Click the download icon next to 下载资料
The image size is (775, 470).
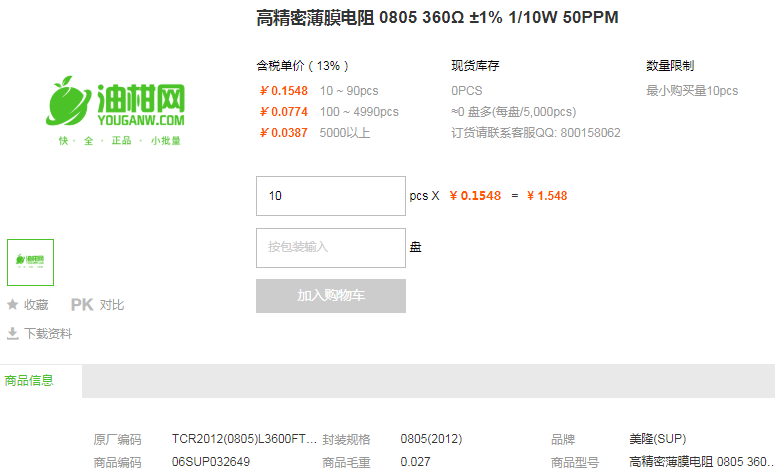coord(13,334)
